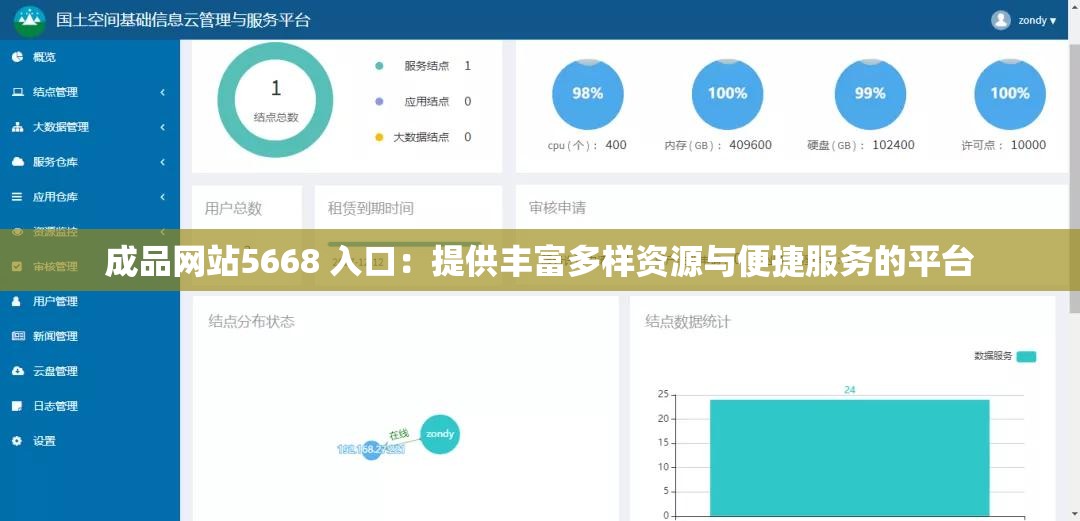Viewport: 1080px width, 521px height.
Task: Expand the 服务仓库 chevron arrow
Action: click(x=163, y=163)
